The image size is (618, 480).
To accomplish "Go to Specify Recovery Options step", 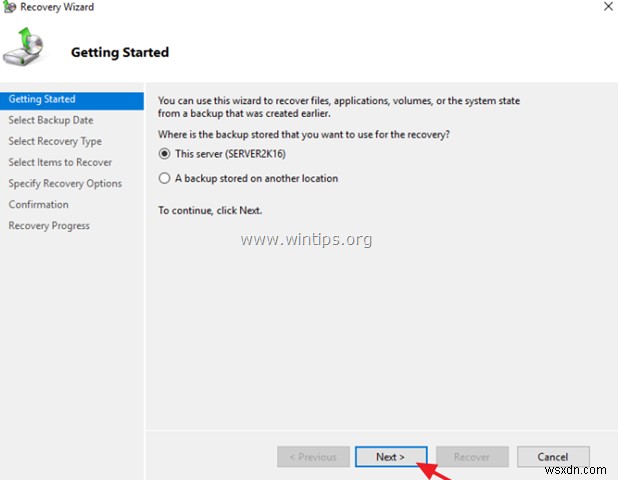I will (65, 184).
